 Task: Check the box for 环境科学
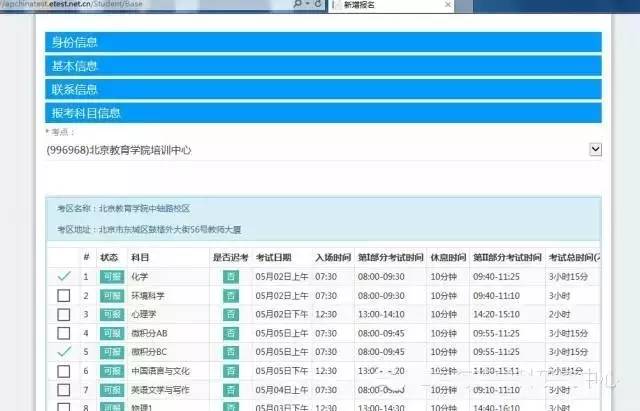coord(64,296)
